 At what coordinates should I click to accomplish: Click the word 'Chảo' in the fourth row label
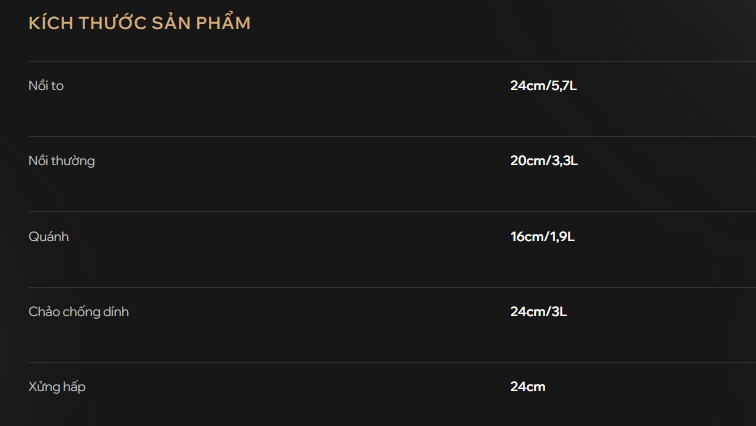pyautogui.click(x=44, y=312)
